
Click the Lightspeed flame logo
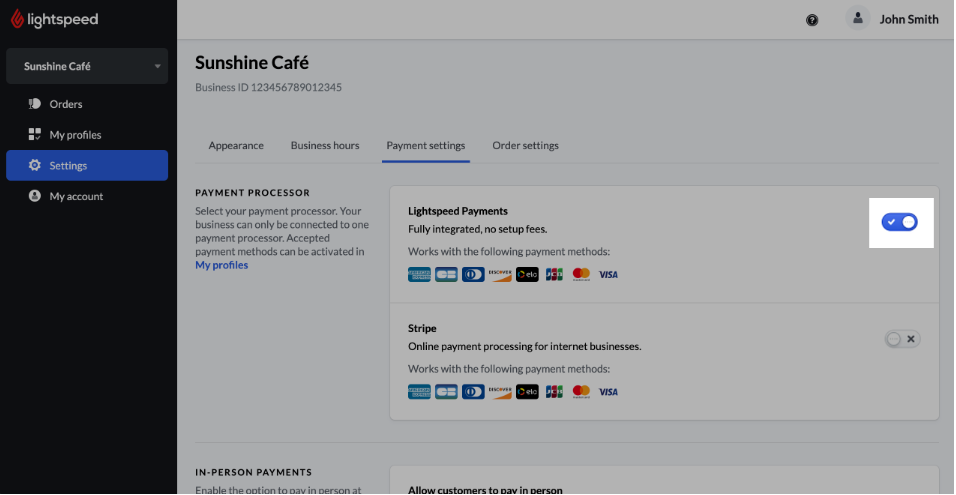tap(18, 19)
